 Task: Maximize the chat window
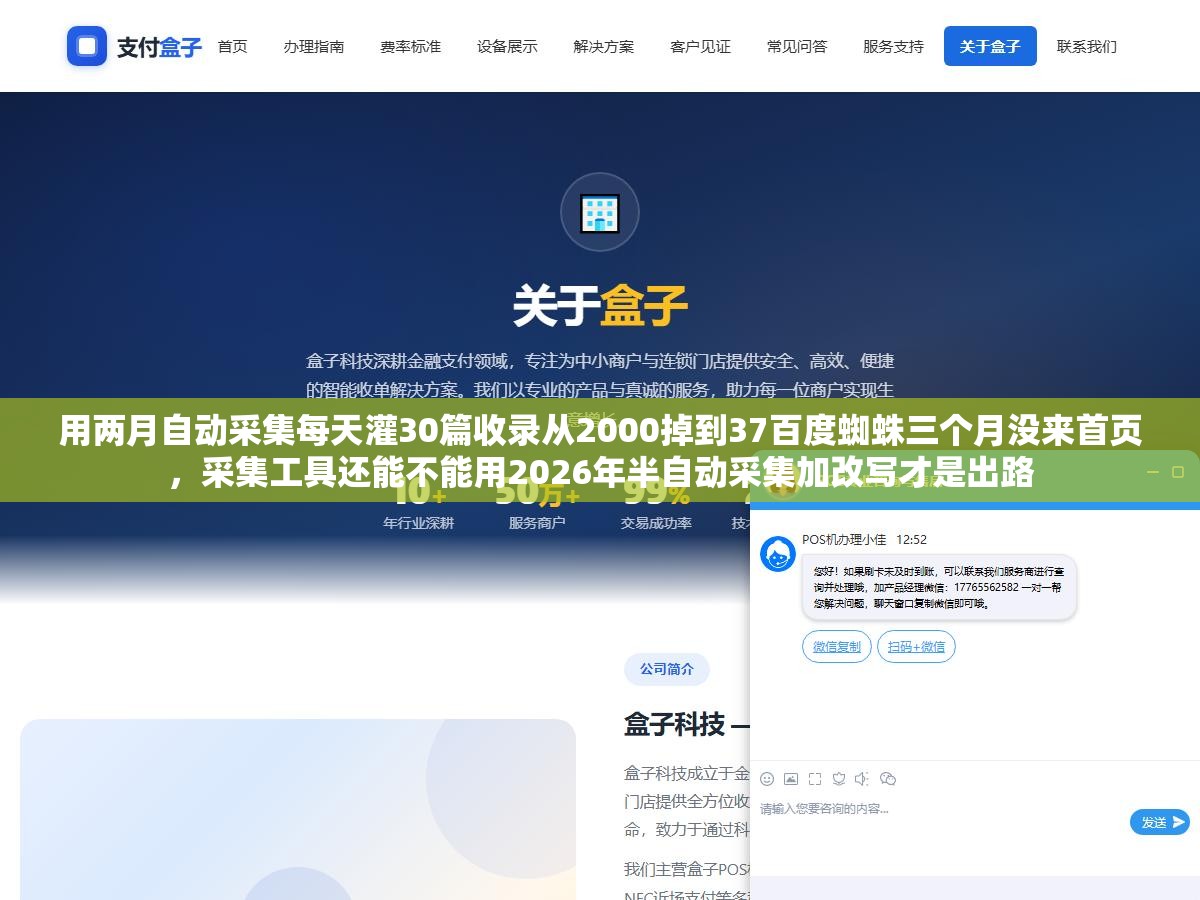[1178, 472]
